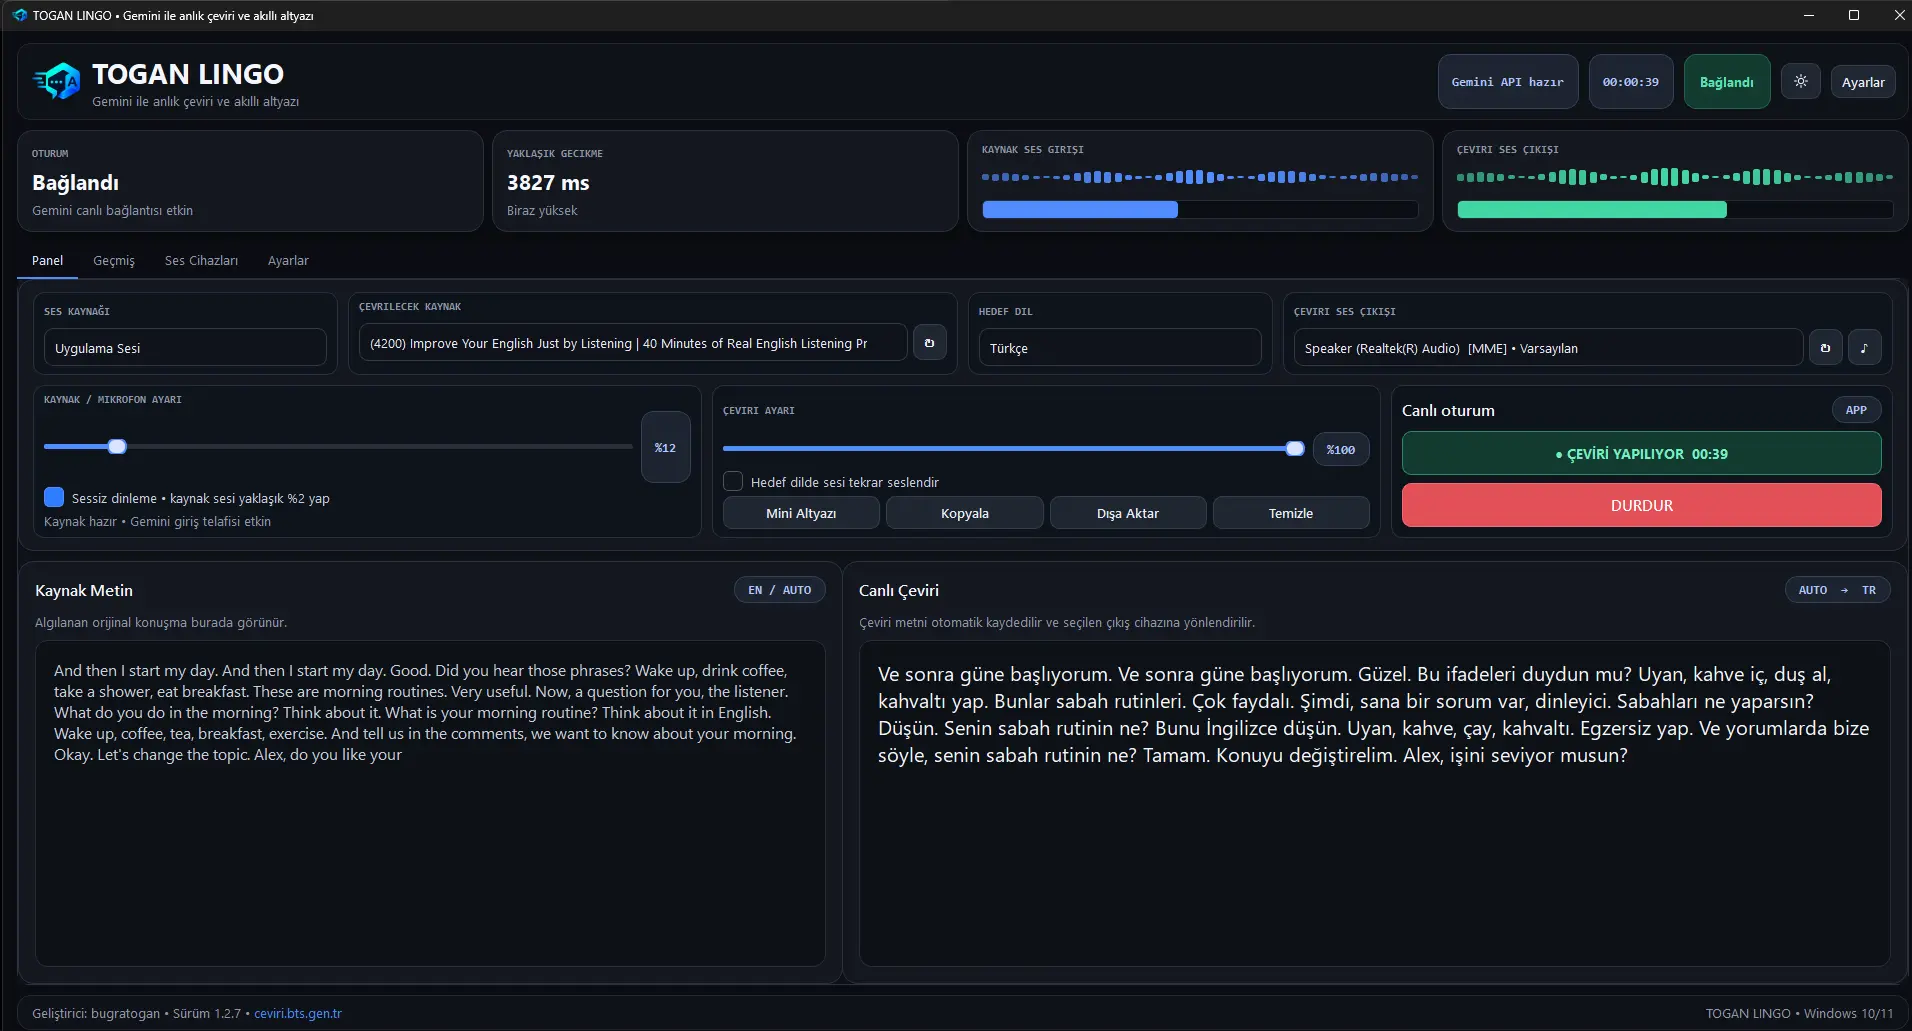This screenshot has width=1912, height=1031.
Task: Click inside the Canlı Çeviri text area
Action: 1374,803
